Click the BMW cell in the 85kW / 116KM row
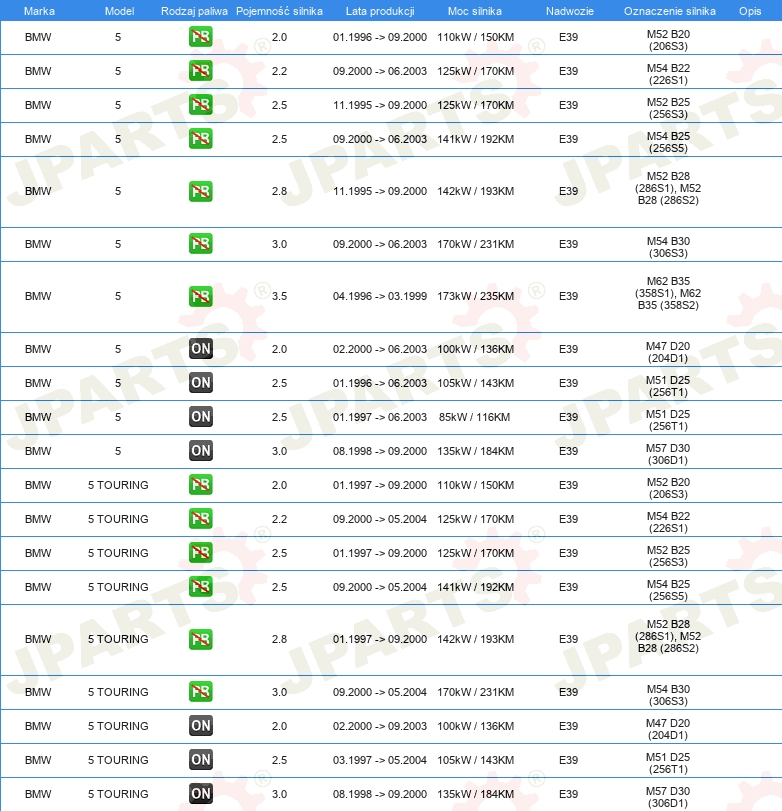782x811 pixels. coord(38,417)
